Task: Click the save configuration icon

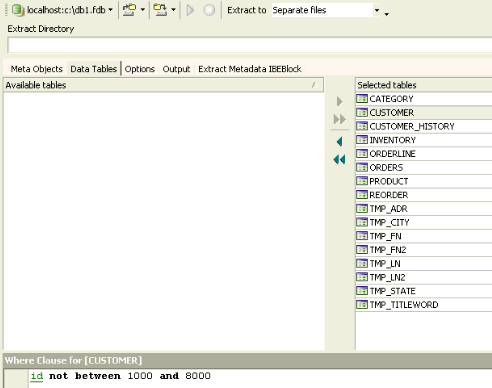Action: click(160, 10)
